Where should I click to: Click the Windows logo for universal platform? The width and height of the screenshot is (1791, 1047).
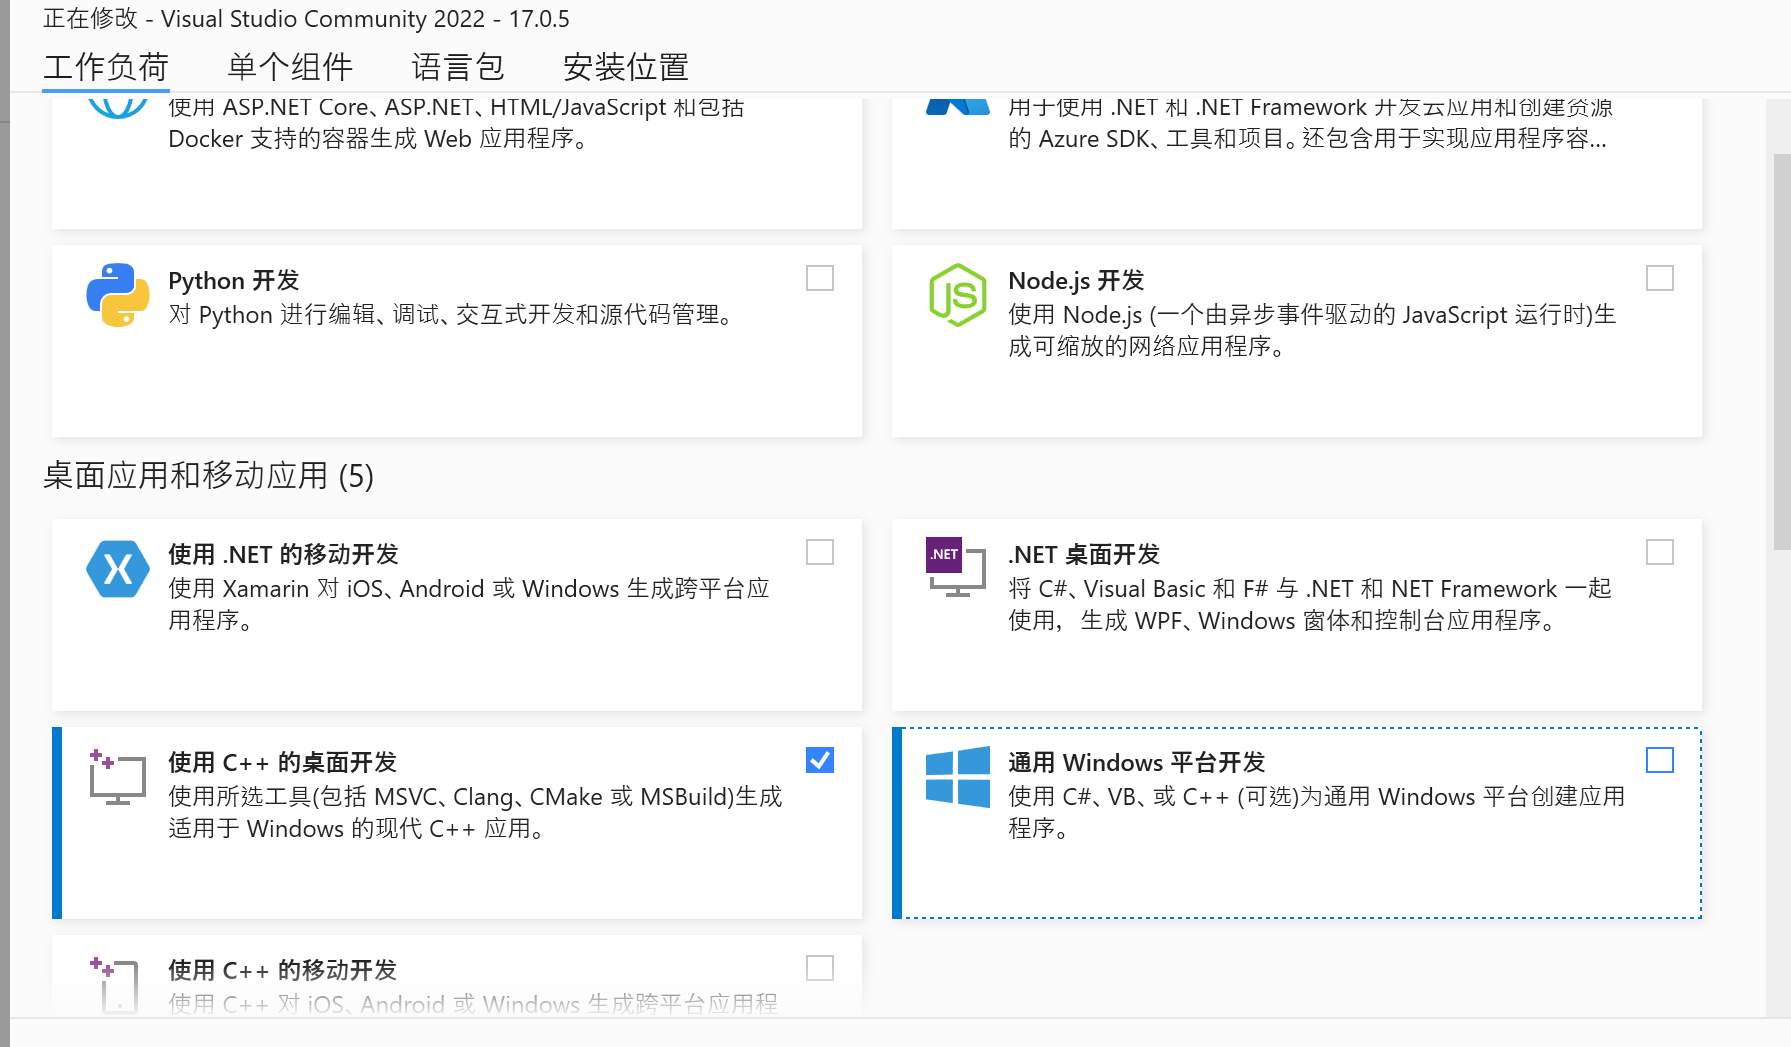tap(958, 777)
